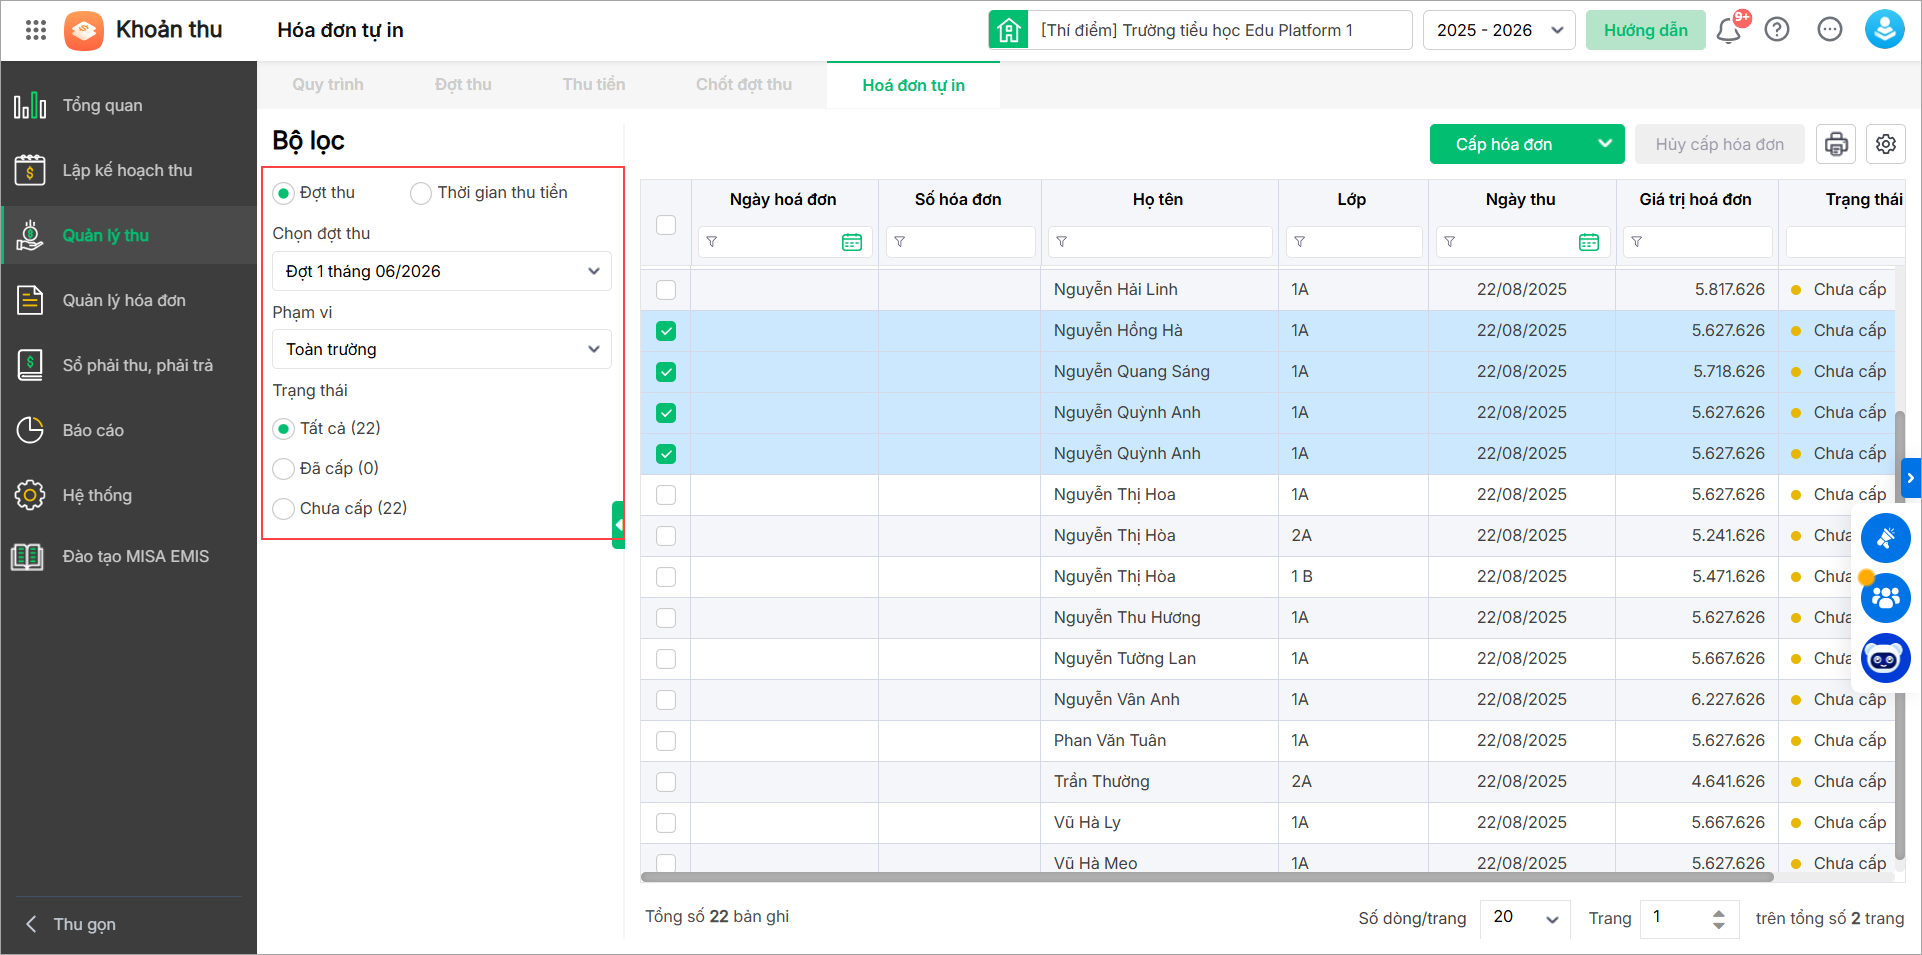Screen dimensions: 1922x955
Task: Open the notifications bell
Action: (x=1728, y=30)
